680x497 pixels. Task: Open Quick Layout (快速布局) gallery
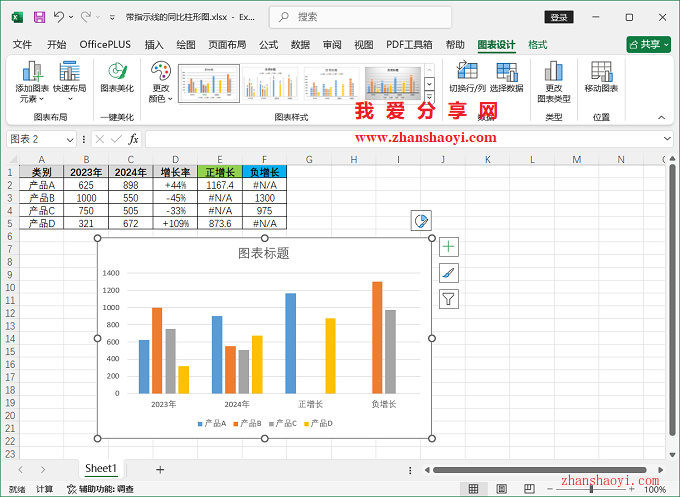[x=69, y=80]
